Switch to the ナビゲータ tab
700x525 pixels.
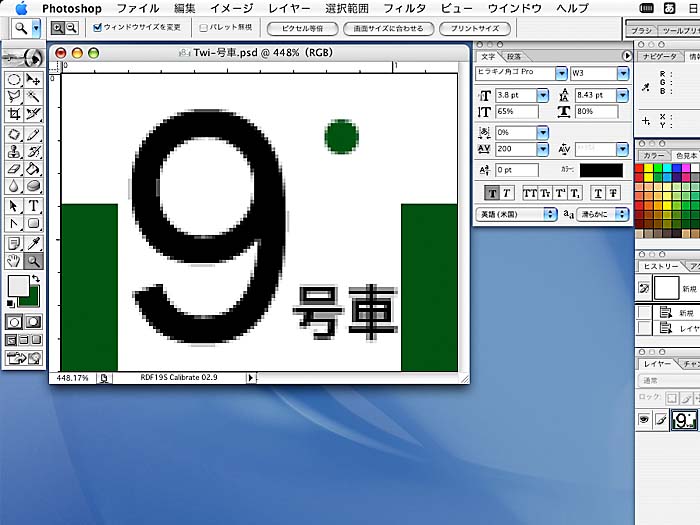[x=659, y=56]
